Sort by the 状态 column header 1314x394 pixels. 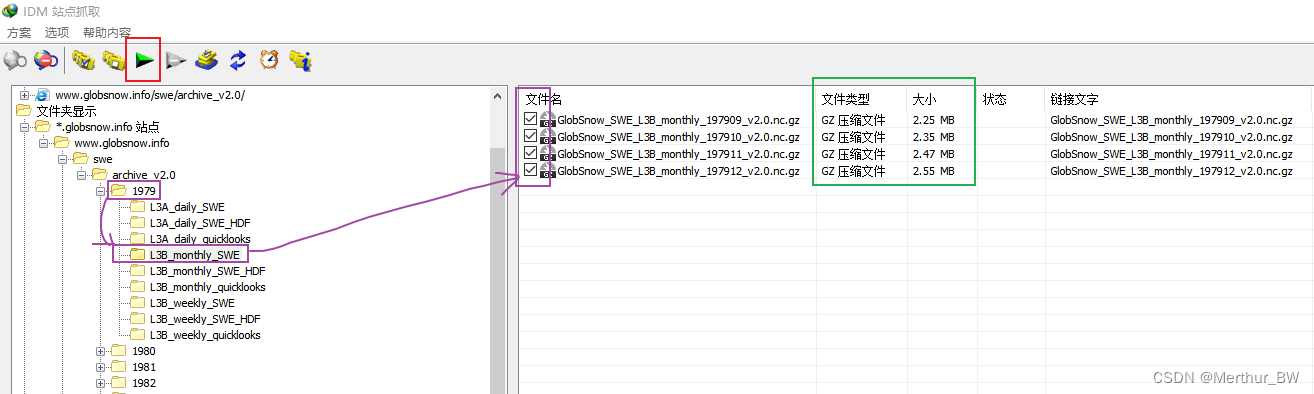pos(1011,100)
